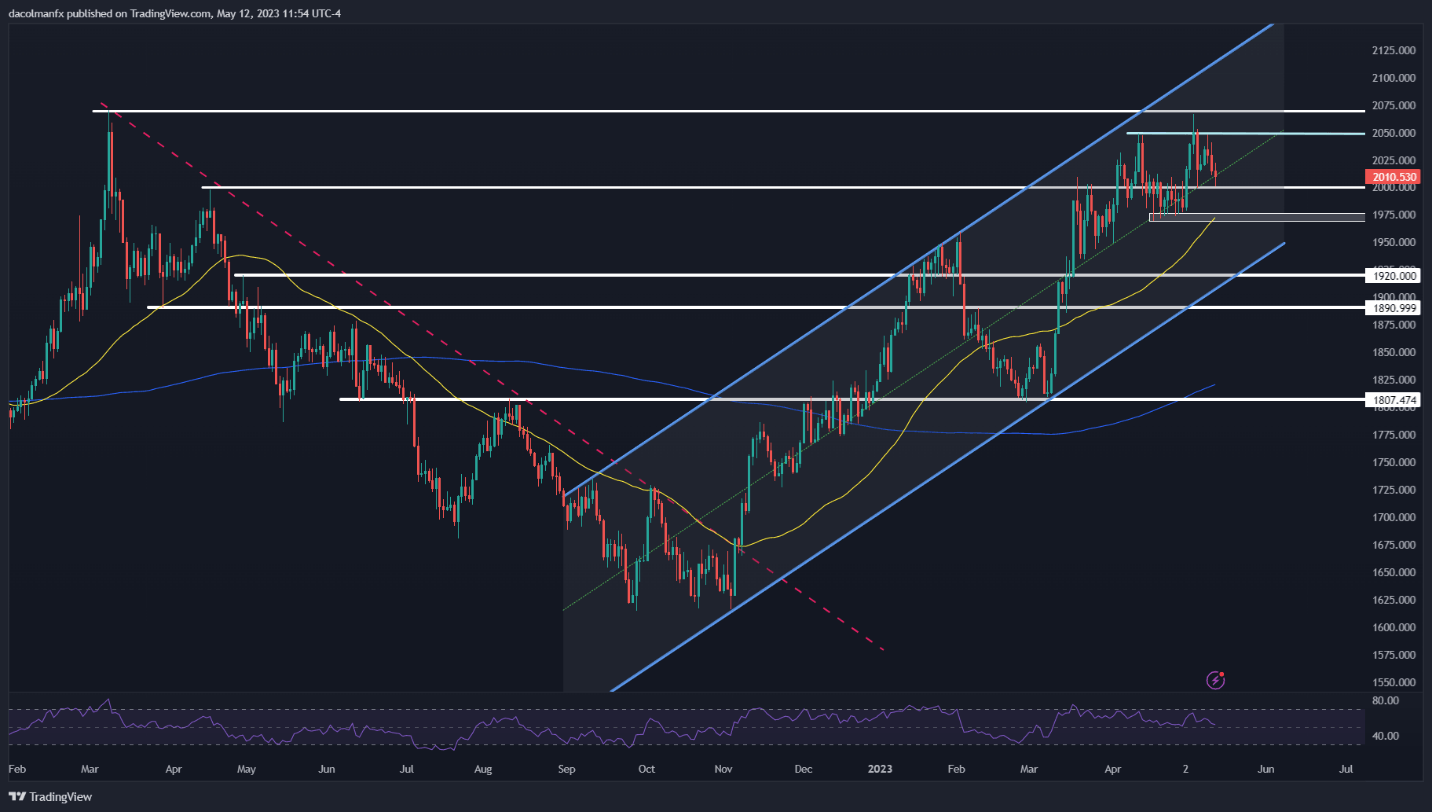
Task: Click the 1725.000 price axis label
Action: (x=1396, y=490)
